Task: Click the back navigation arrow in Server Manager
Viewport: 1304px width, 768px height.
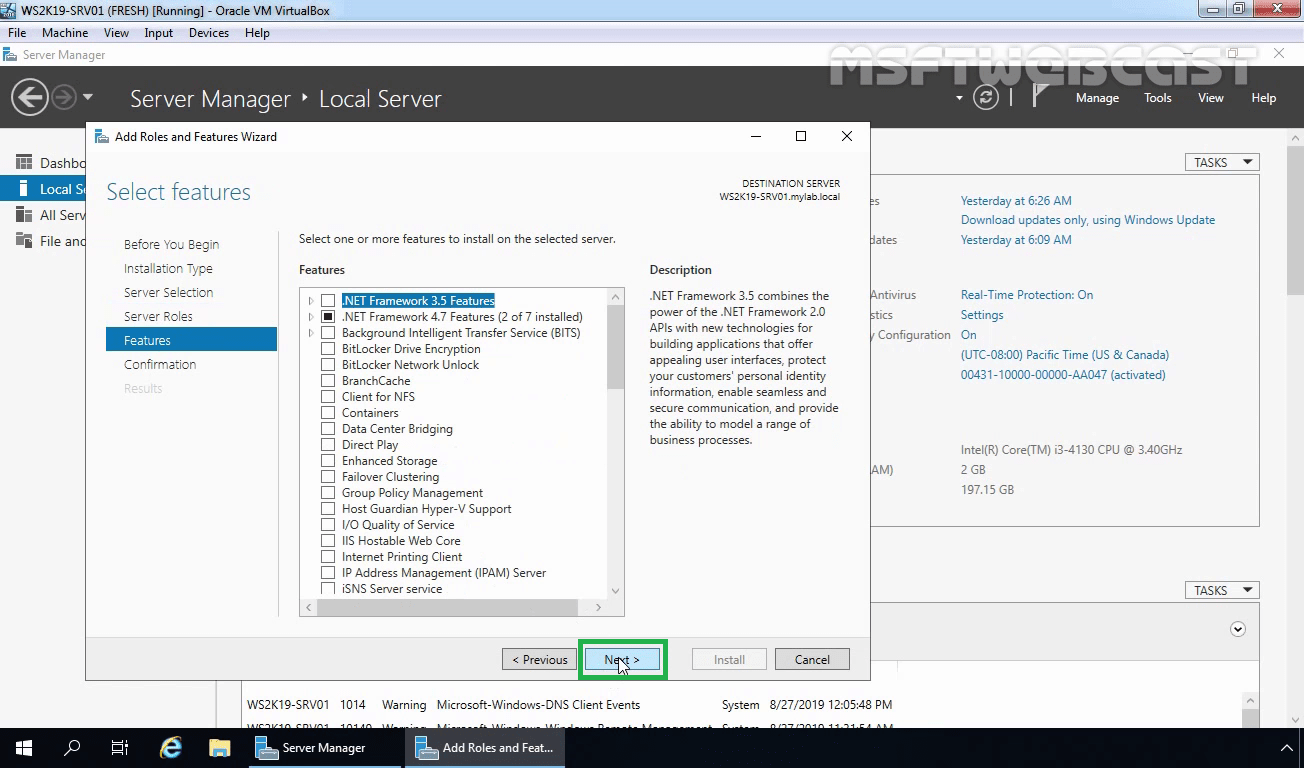Action: (x=29, y=97)
